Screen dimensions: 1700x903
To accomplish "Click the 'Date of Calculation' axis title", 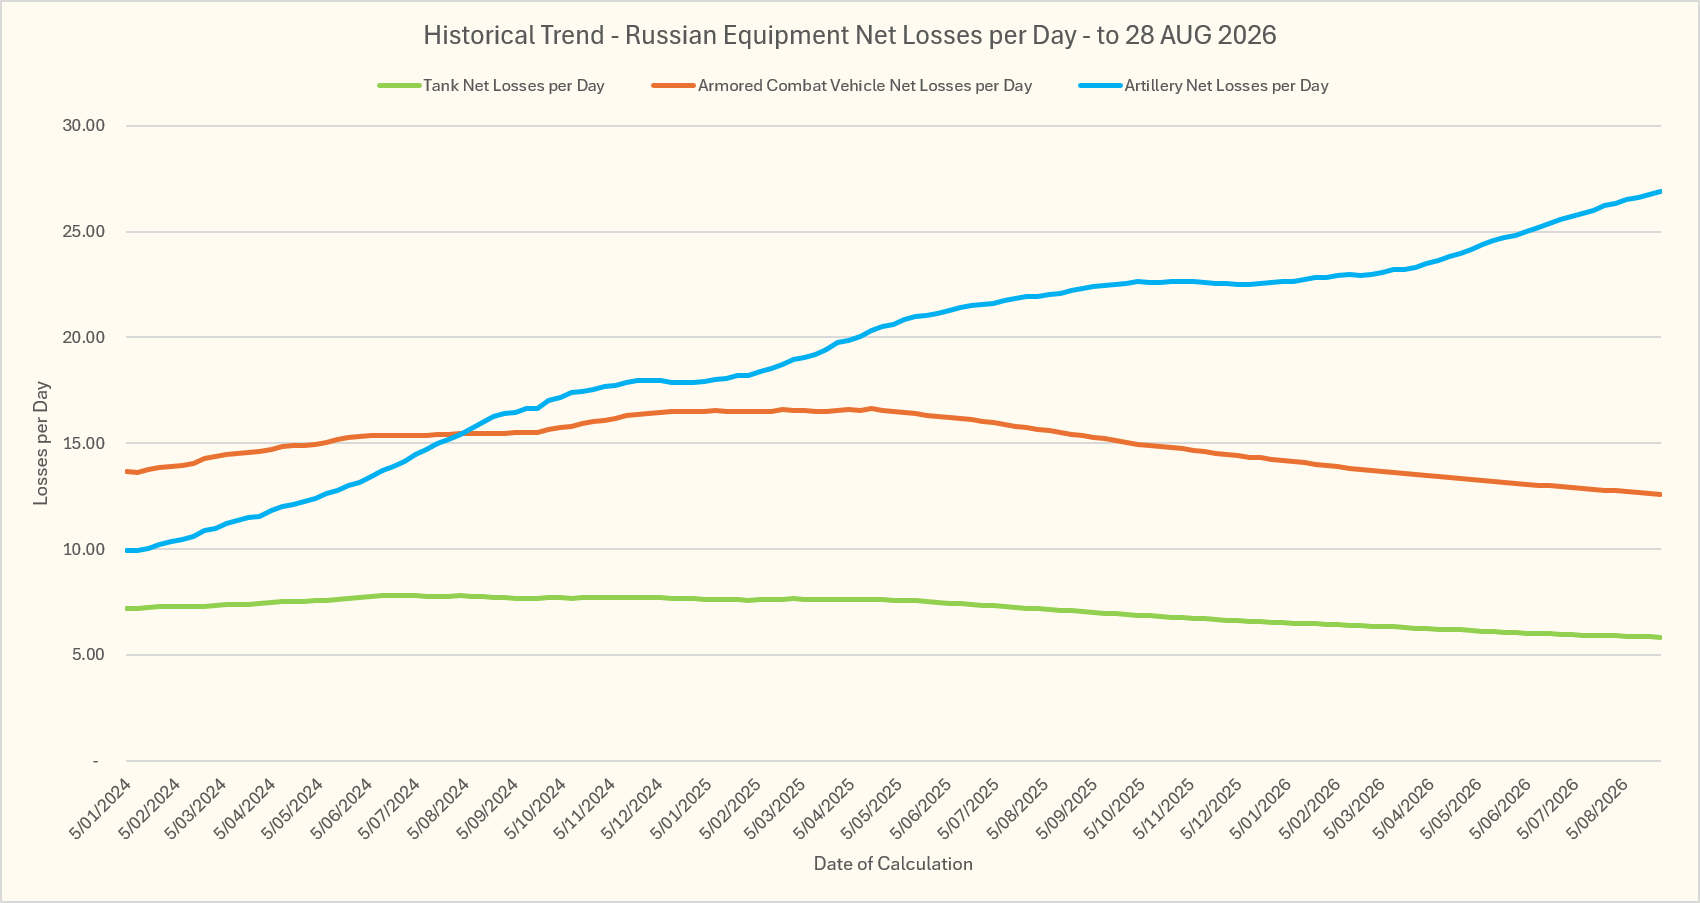I will pos(893,864).
